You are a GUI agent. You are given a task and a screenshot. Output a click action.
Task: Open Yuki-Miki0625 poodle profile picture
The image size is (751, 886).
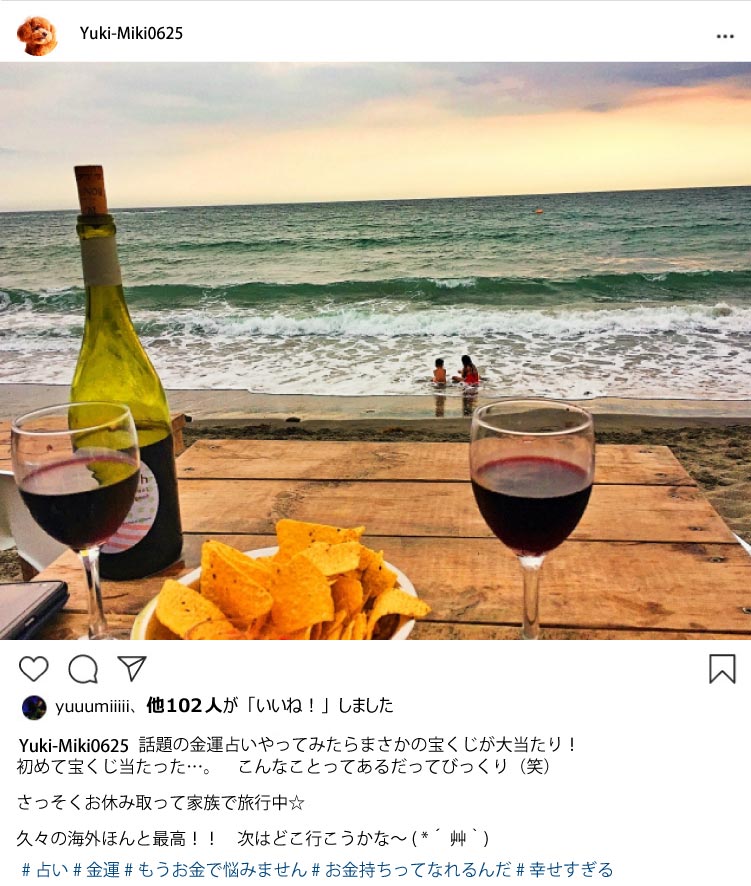[37, 36]
